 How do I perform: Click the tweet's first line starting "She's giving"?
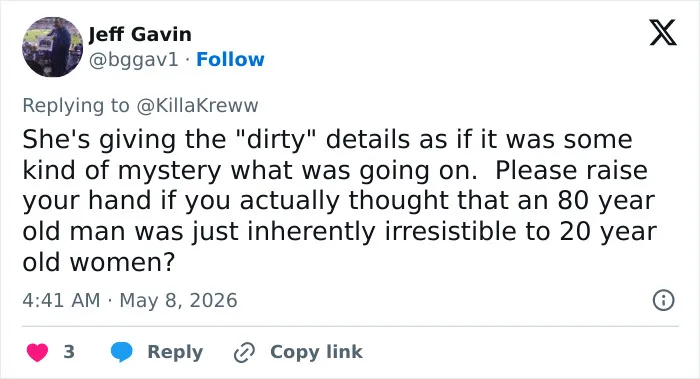tap(327, 140)
